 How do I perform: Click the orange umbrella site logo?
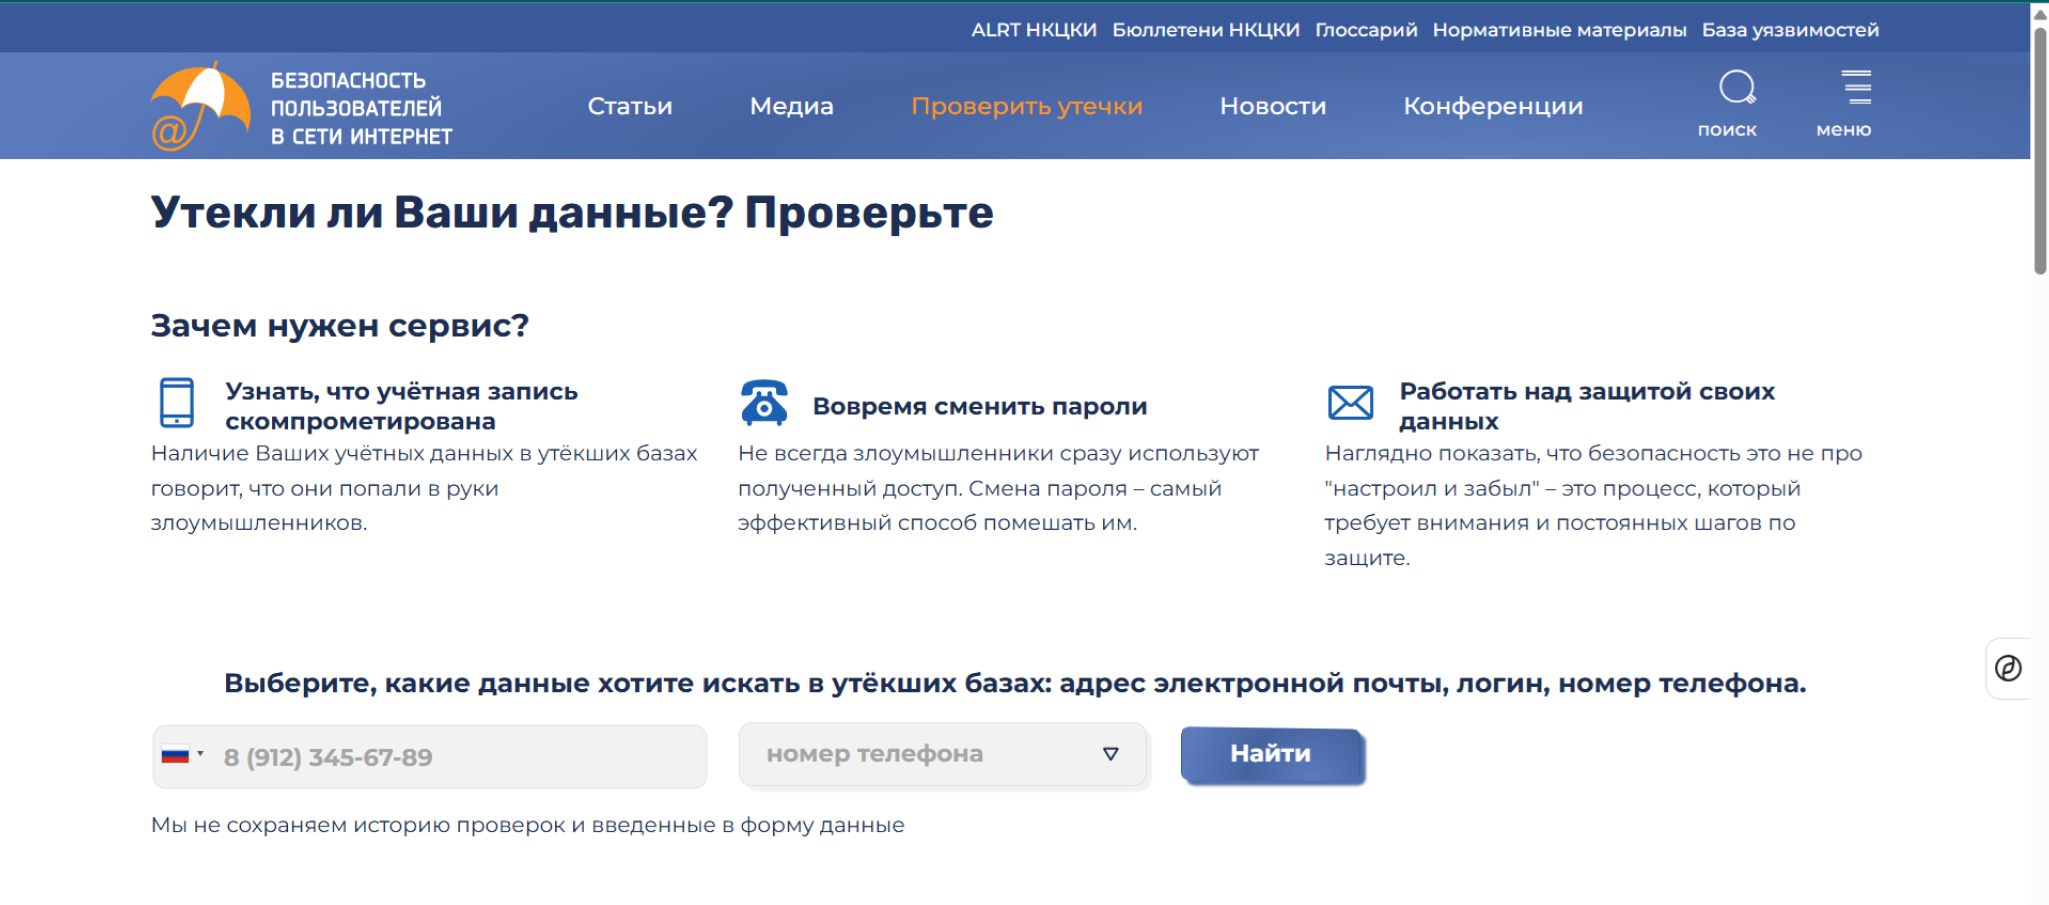point(200,106)
